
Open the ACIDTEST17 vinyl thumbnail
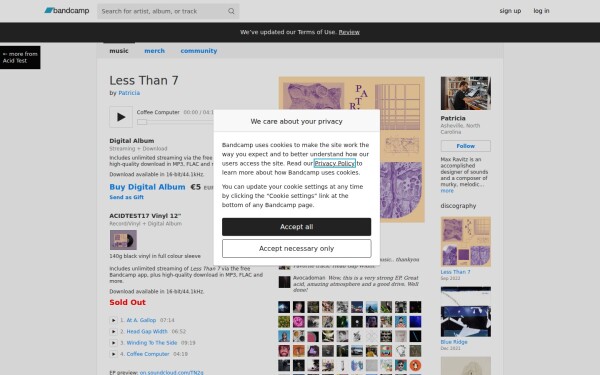(123, 240)
